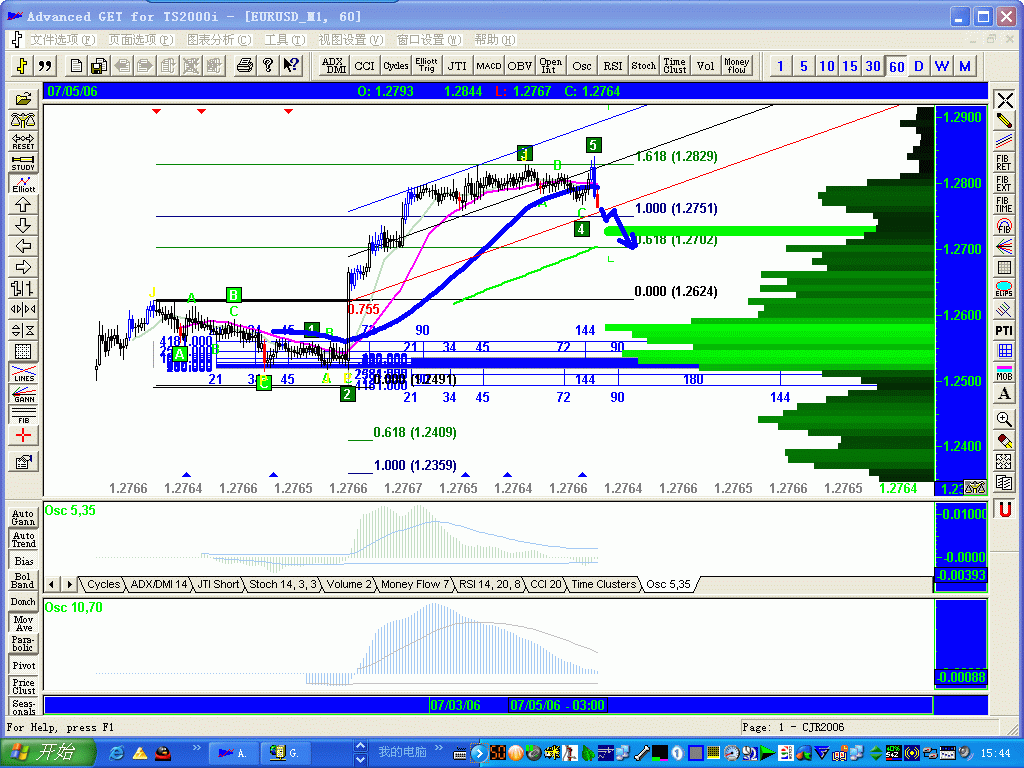Open the 文件选项(F) menu
The height and width of the screenshot is (768, 1024).
pos(63,40)
